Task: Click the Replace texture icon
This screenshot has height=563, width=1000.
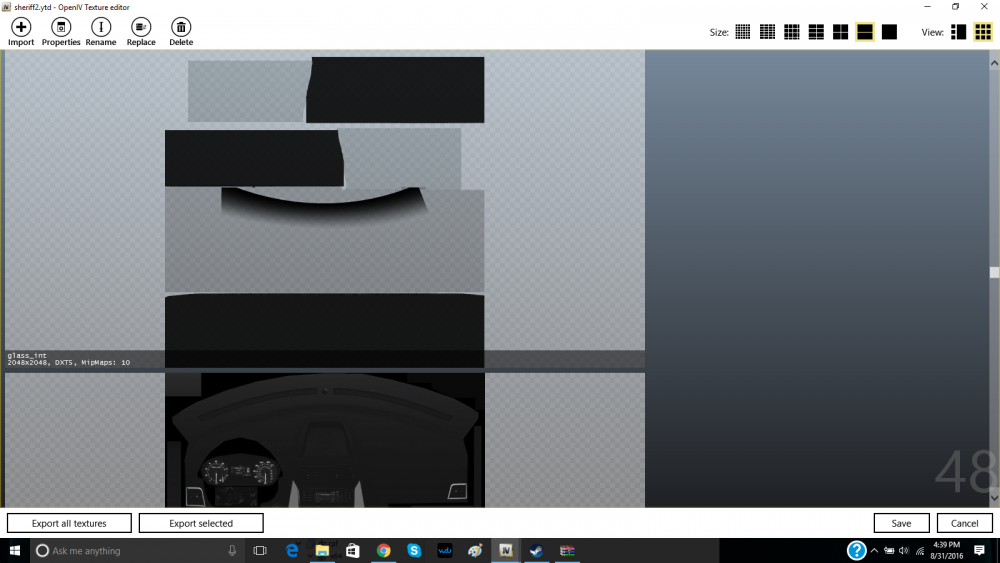Action: [x=141, y=32]
